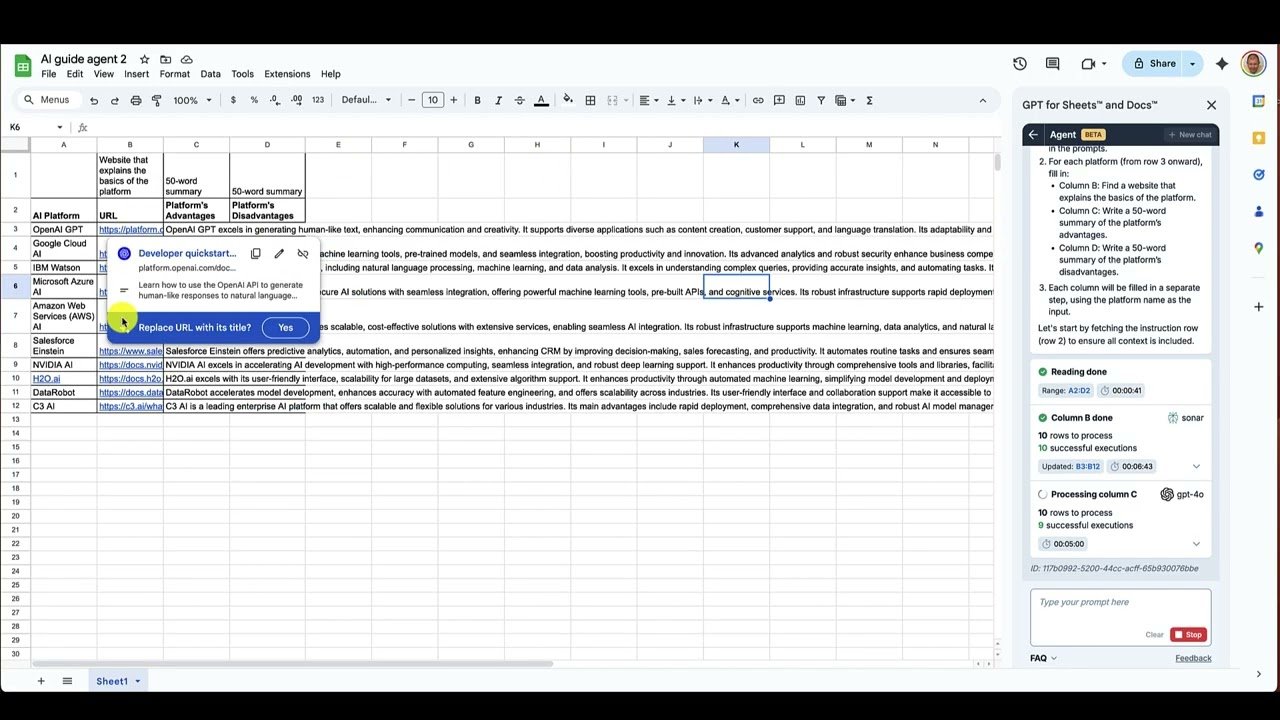Stop the agent with the Stop button
The width and height of the screenshot is (1280, 720).
coord(1188,635)
